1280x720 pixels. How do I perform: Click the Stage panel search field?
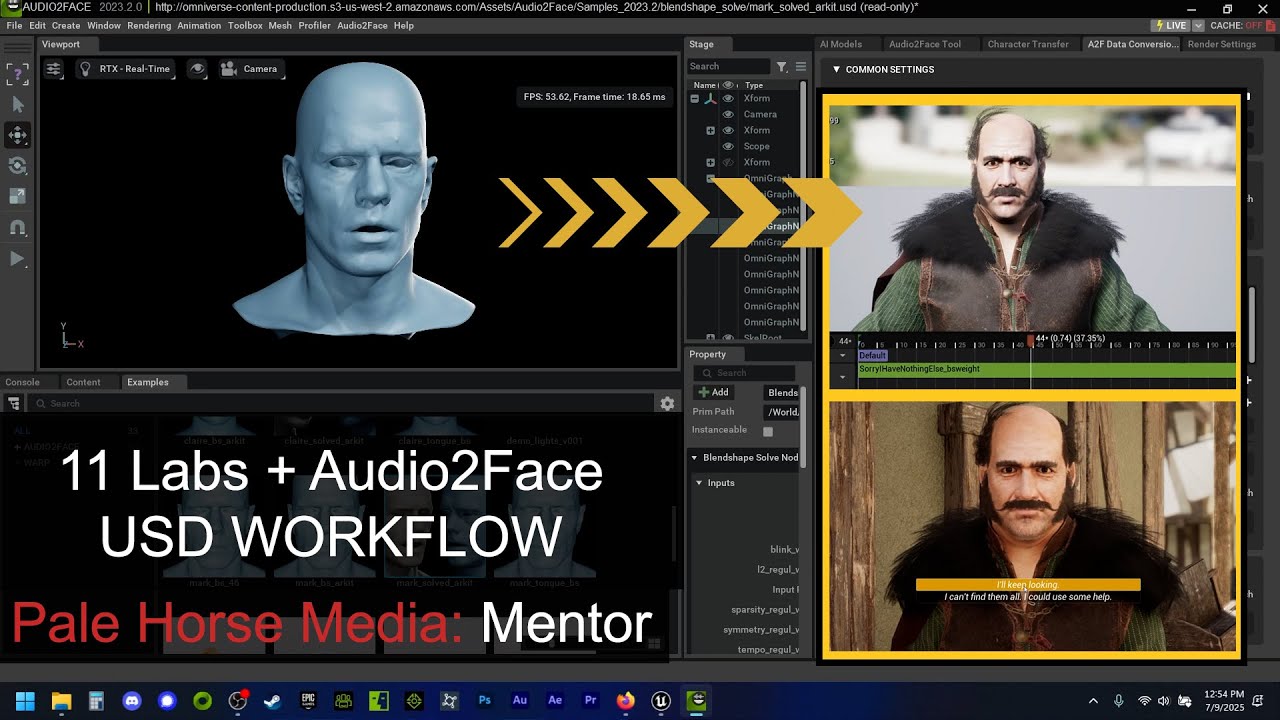728,66
